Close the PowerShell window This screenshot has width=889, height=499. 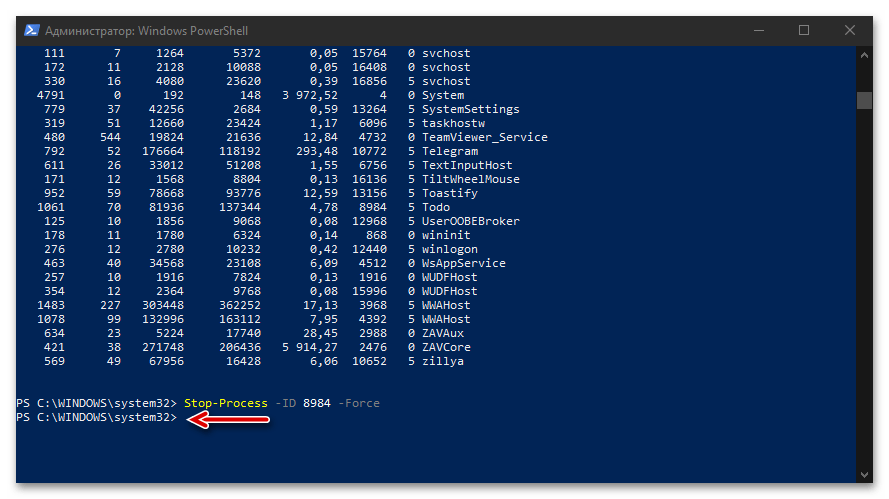pos(850,30)
